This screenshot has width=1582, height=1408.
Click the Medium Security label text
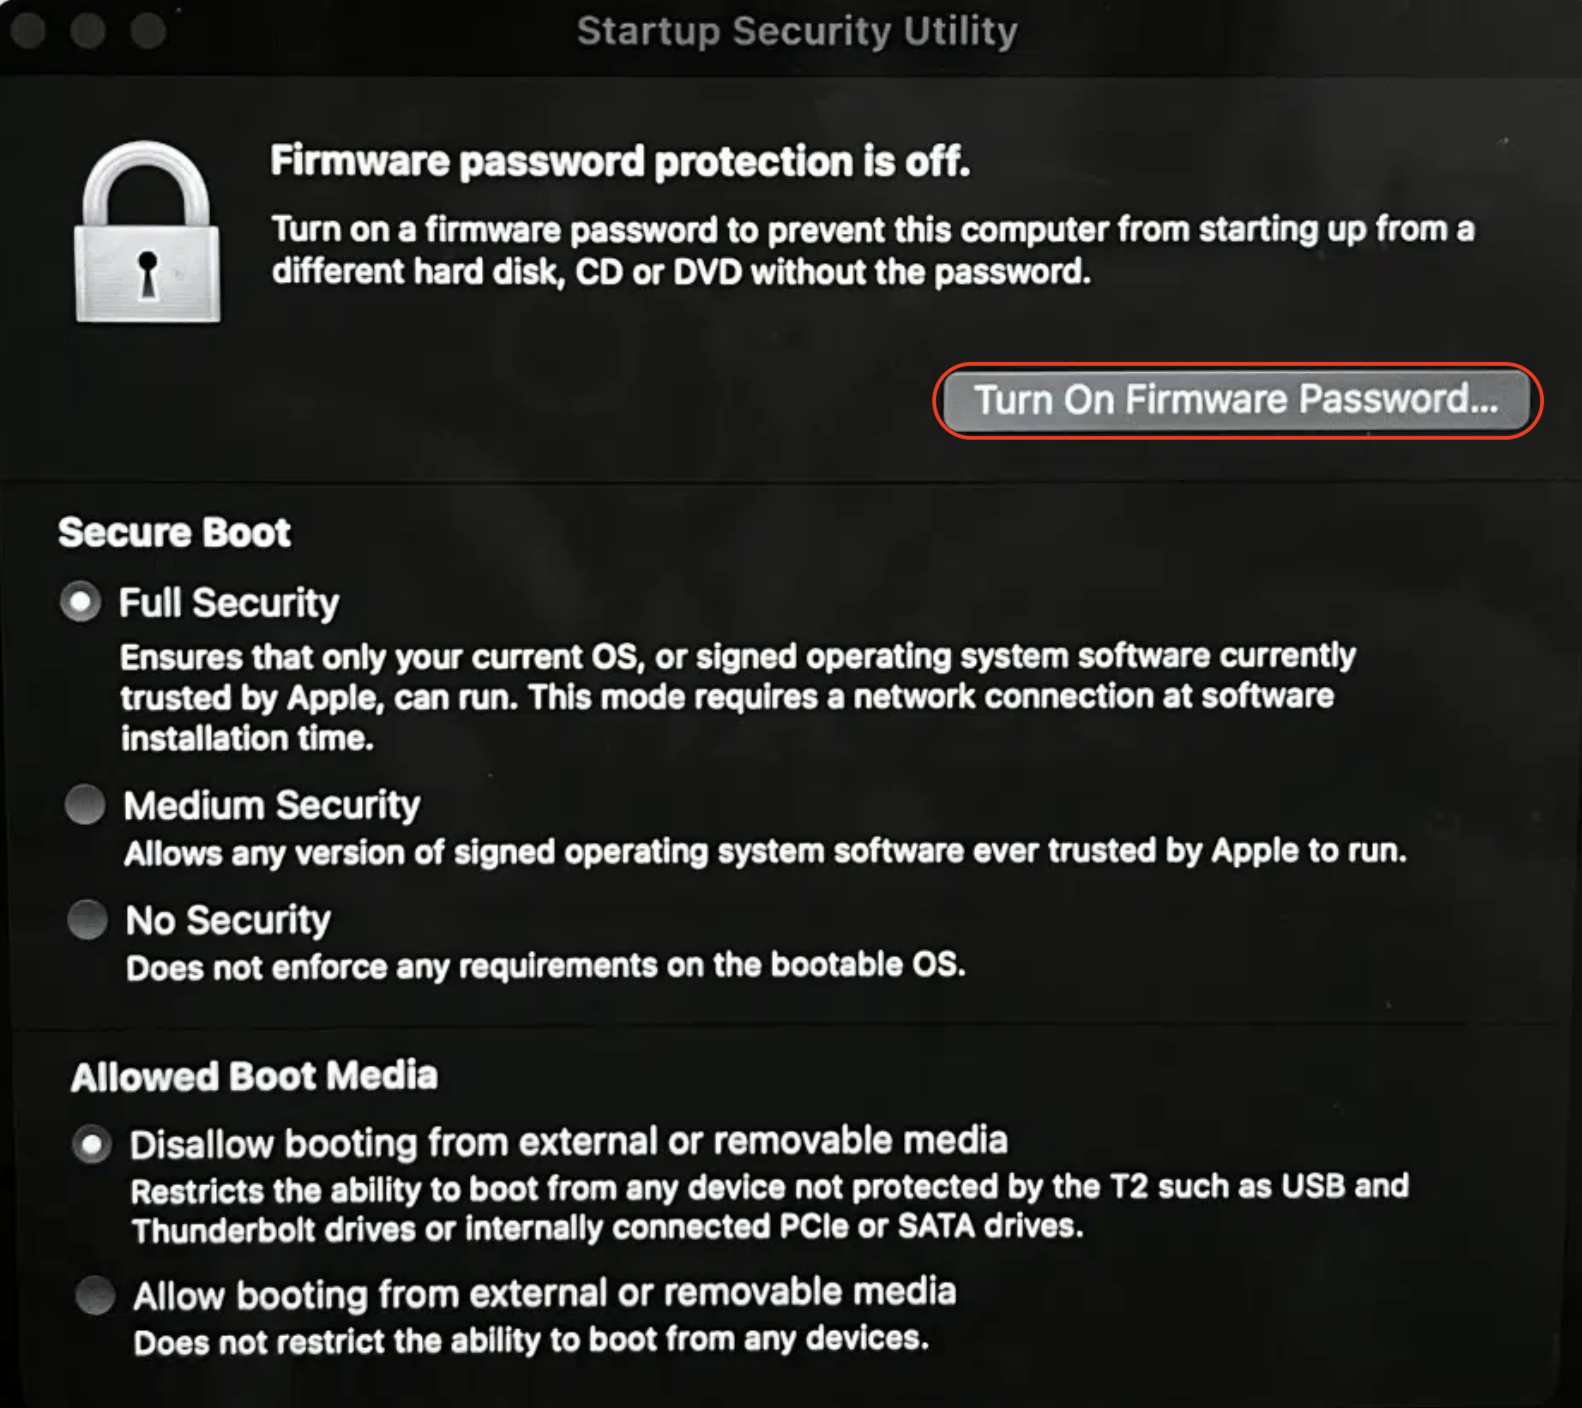tap(270, 803)
